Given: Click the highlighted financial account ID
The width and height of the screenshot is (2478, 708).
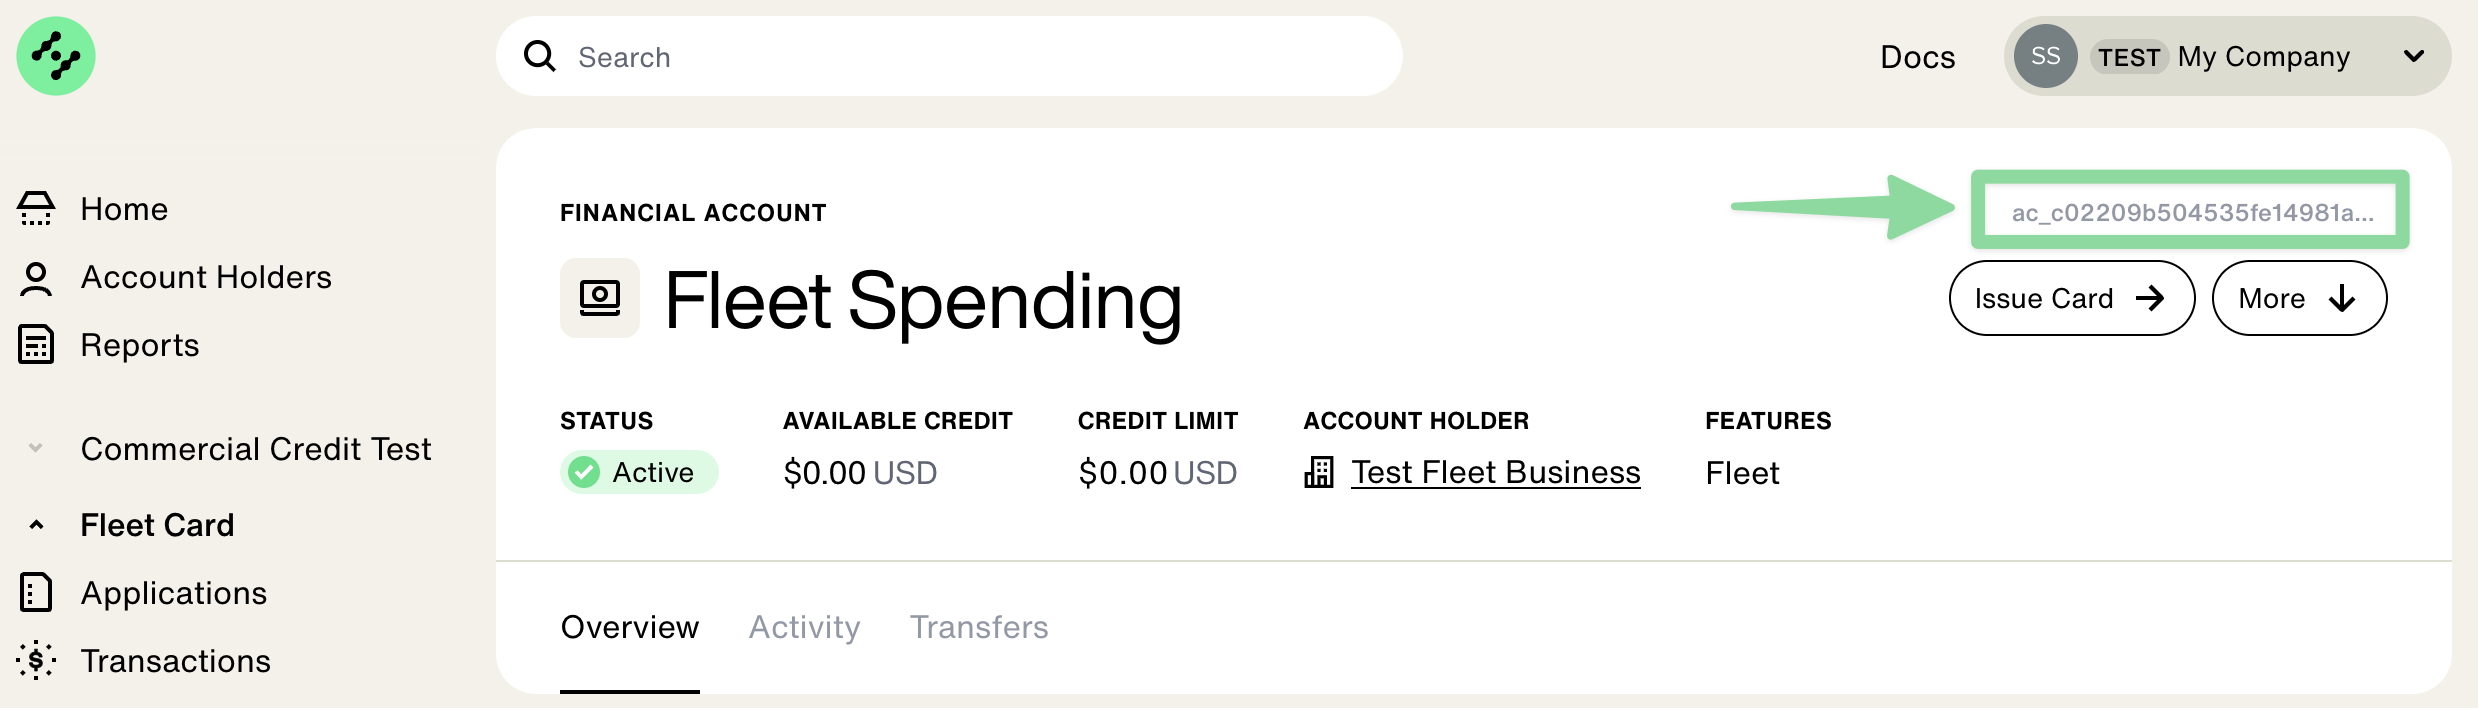Looking at the screenshot, I should pyautogui.click(x=2192, y=209).
